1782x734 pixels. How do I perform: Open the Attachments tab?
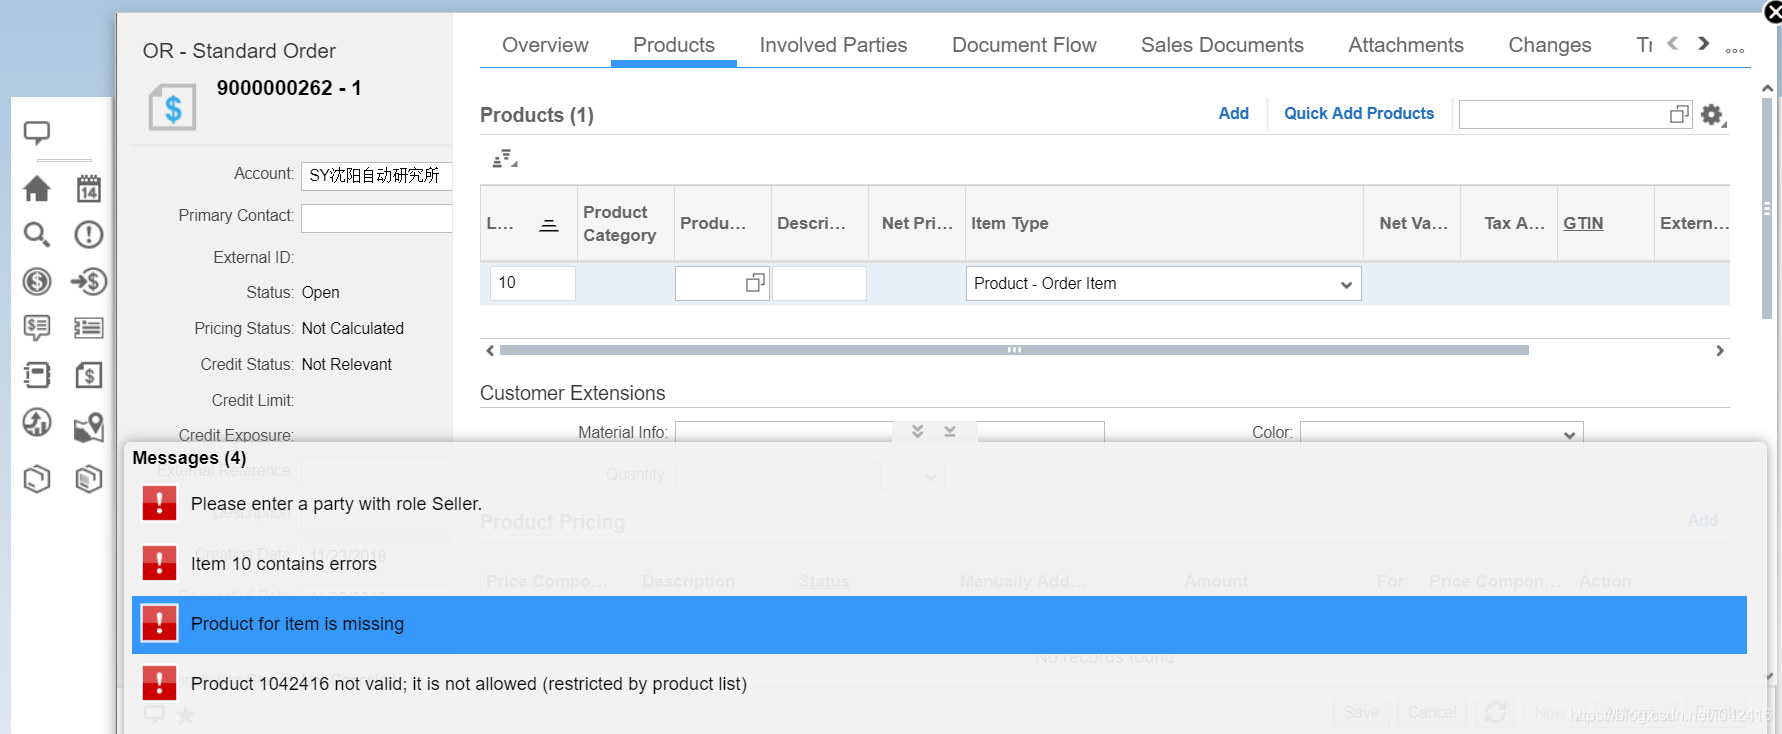1405,45
